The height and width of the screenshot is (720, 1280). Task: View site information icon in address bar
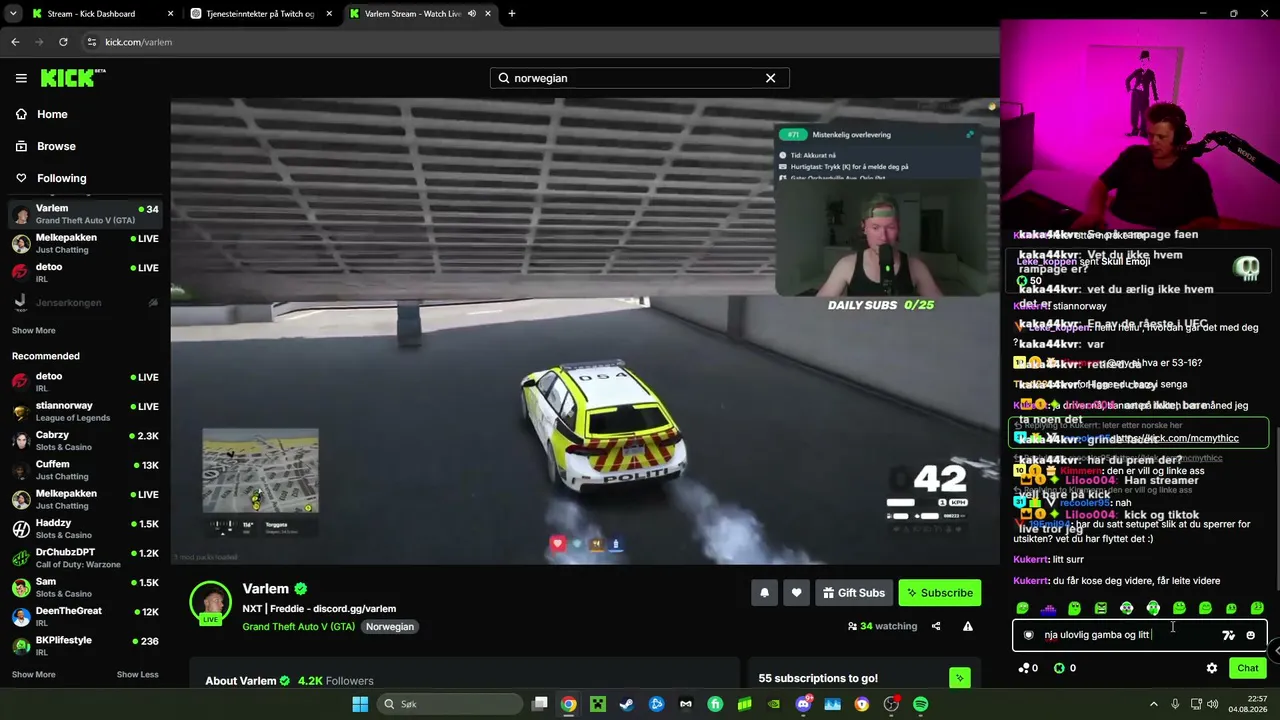pos(92,42)
